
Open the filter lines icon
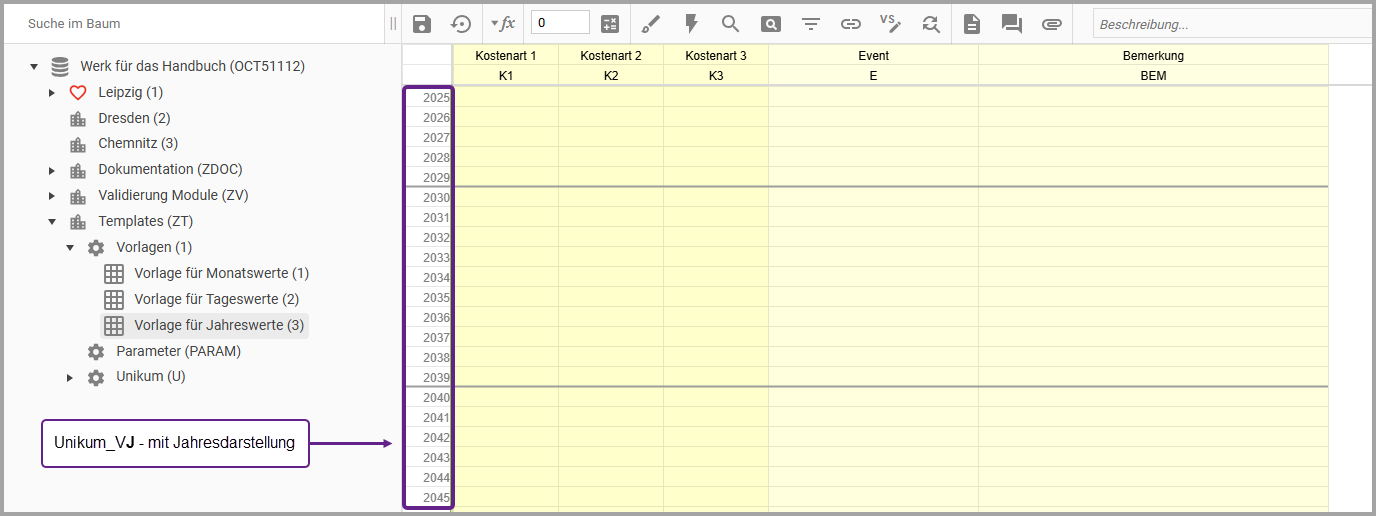tap(810, 24)
